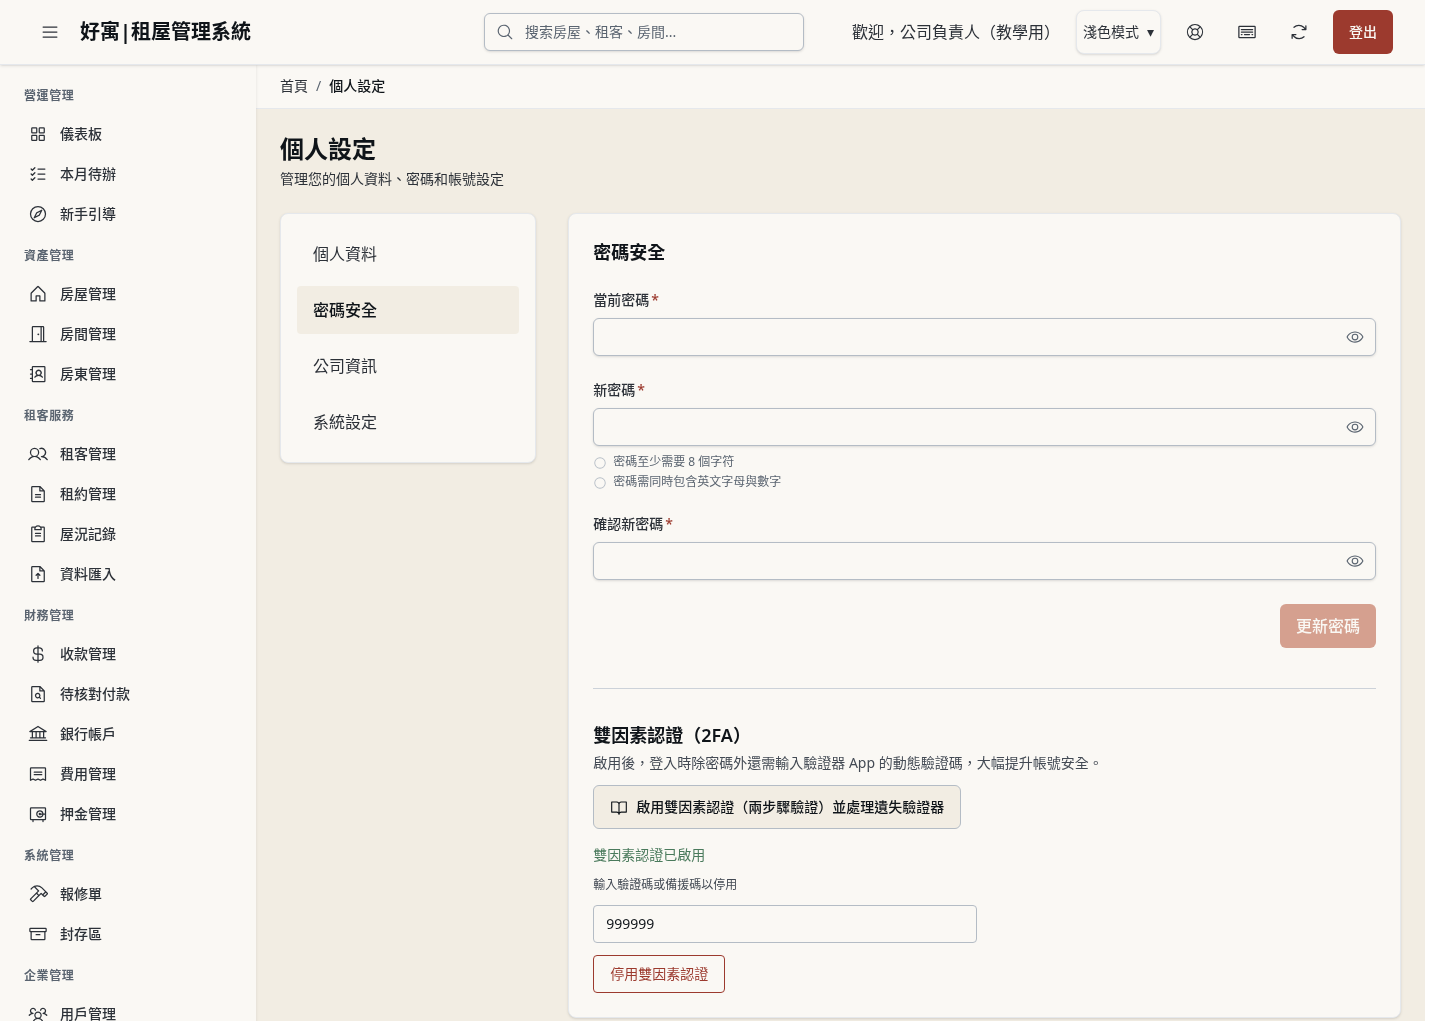Click the 更新密碼 button
Viewport: 1440px width, 1021px height.
[1328, 626]
